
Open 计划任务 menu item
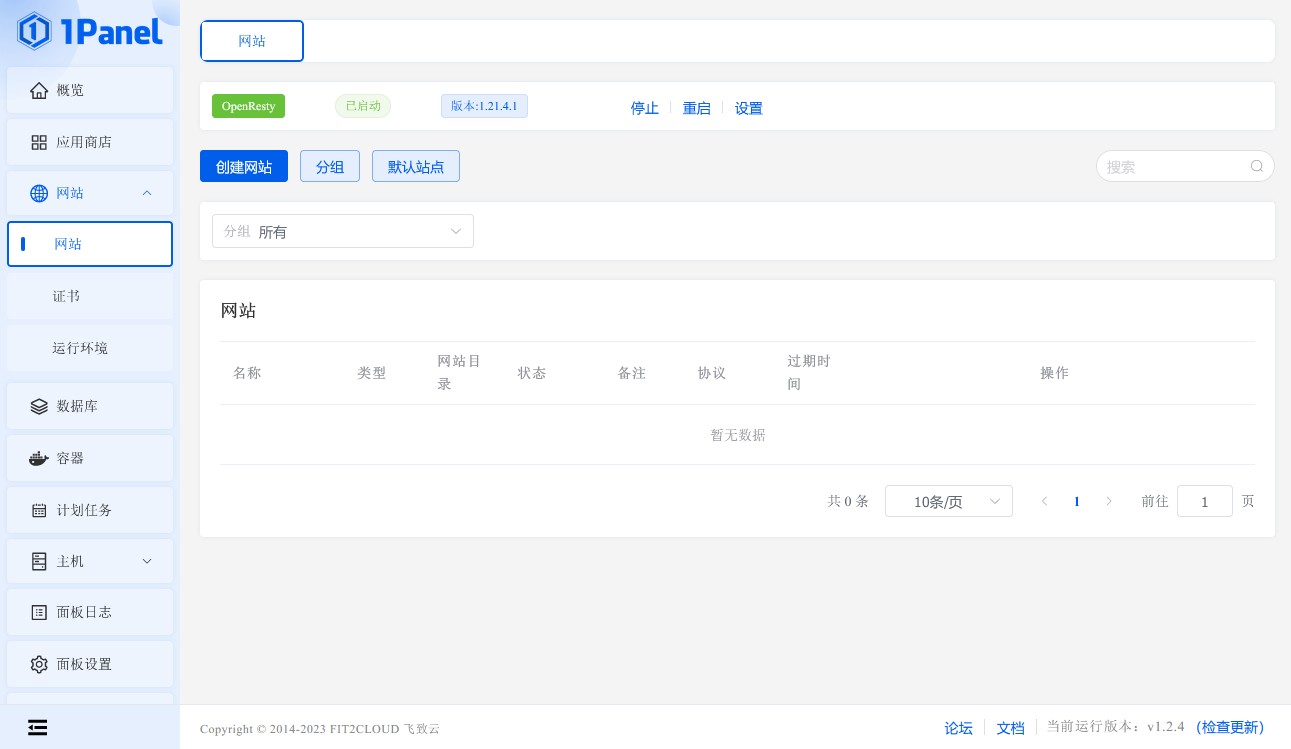tap(90, 510)
